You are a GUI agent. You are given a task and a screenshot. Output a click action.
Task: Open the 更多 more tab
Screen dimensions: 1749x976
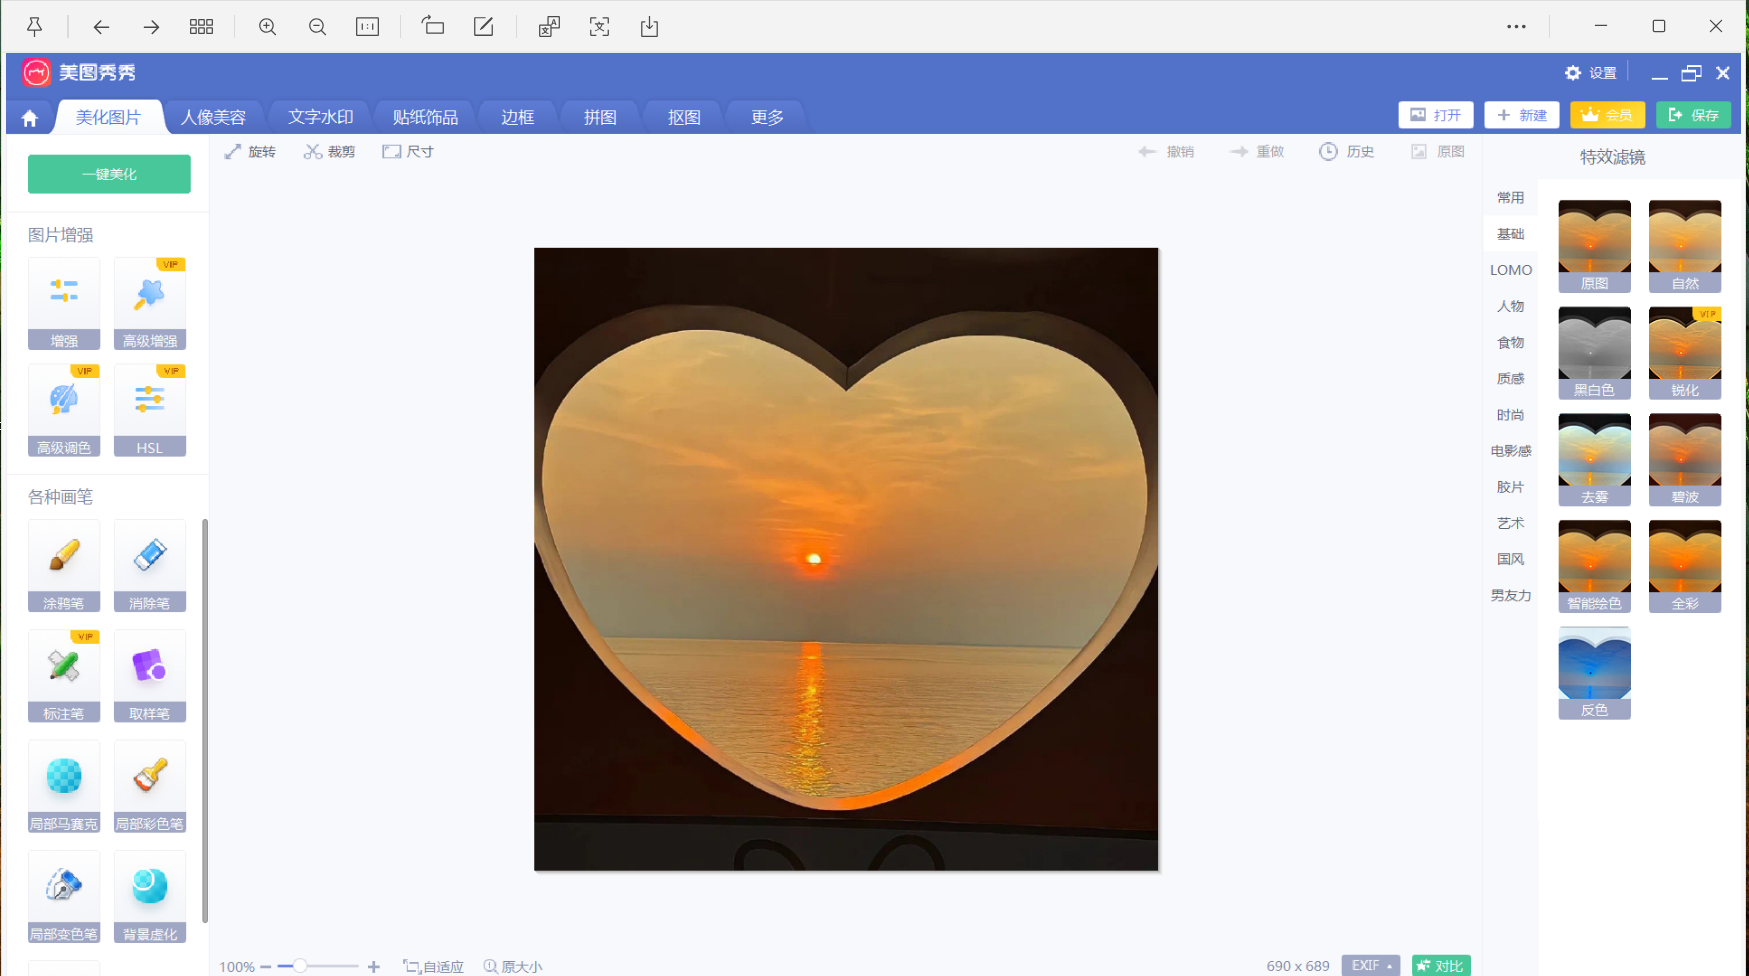767,117
